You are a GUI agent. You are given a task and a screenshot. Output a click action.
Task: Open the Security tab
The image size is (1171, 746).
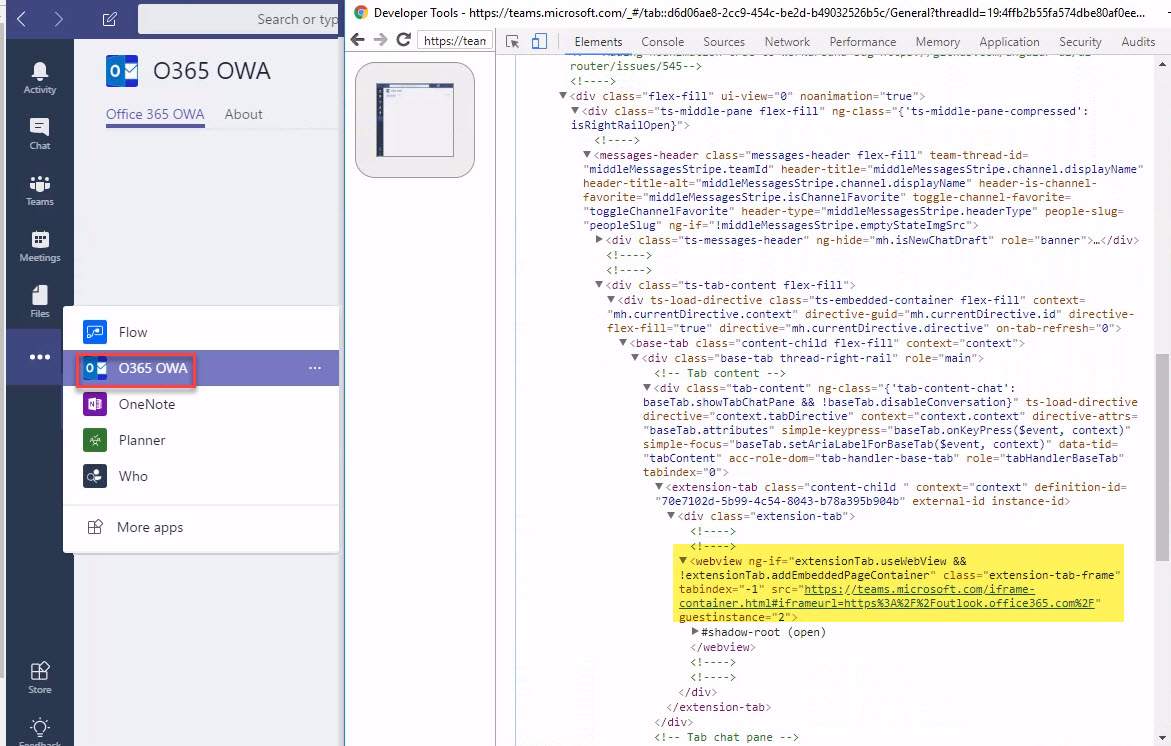[x=1080, y=42]
